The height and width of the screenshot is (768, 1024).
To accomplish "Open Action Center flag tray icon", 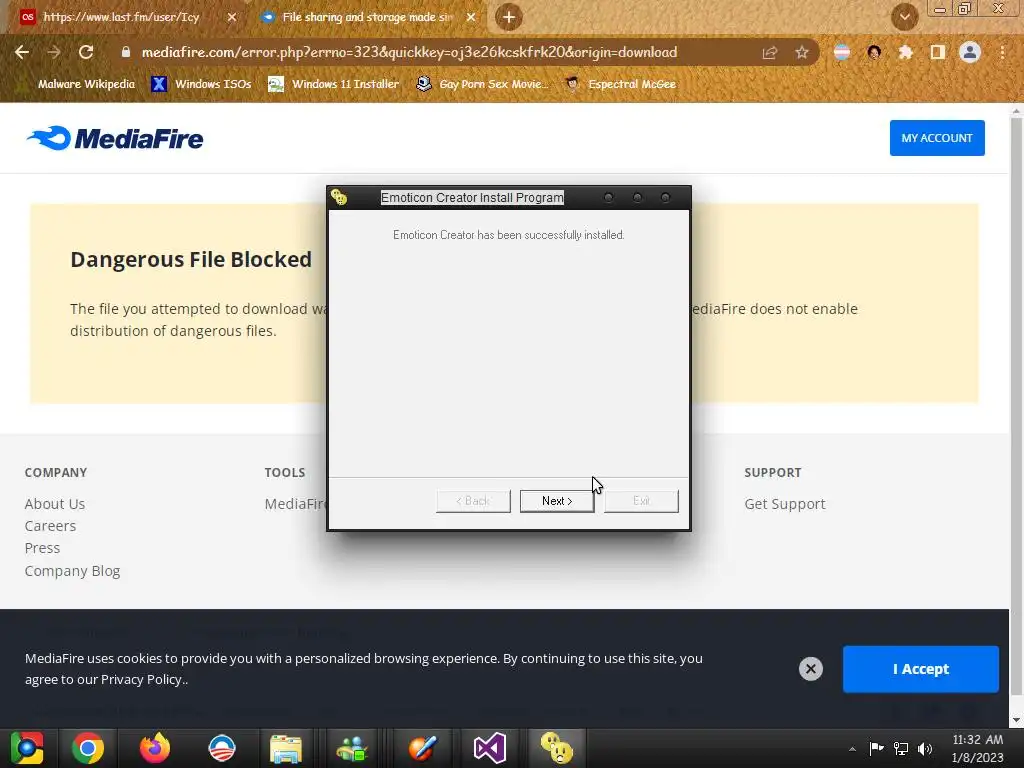I will (x=876, y=748).
